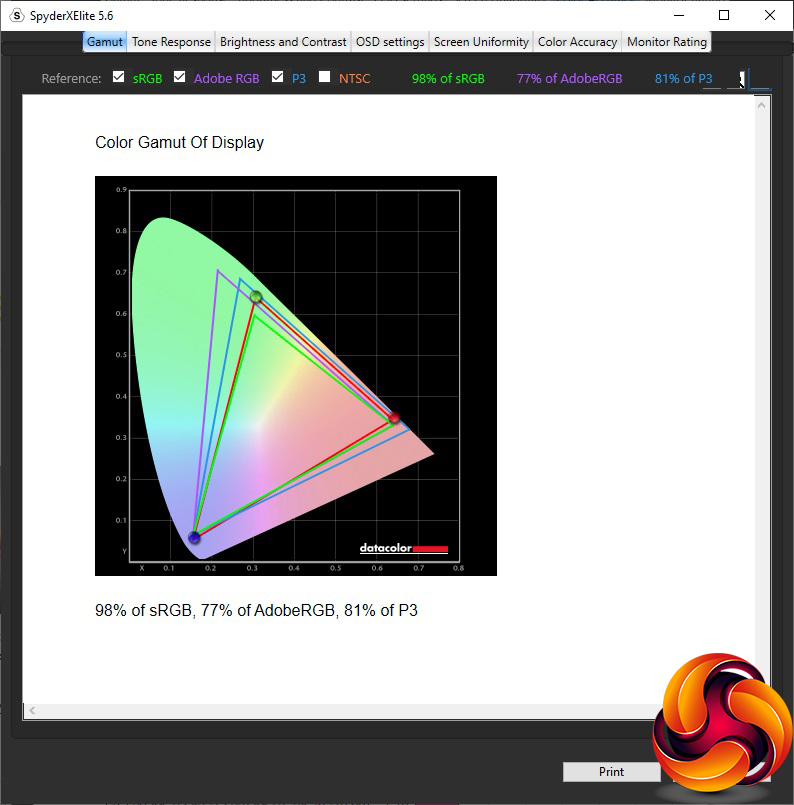Image resolution: width=794 pixels, height=805 pixels.
Task: Minimize the SpyderXElite window
Action: tap(679, 15)
